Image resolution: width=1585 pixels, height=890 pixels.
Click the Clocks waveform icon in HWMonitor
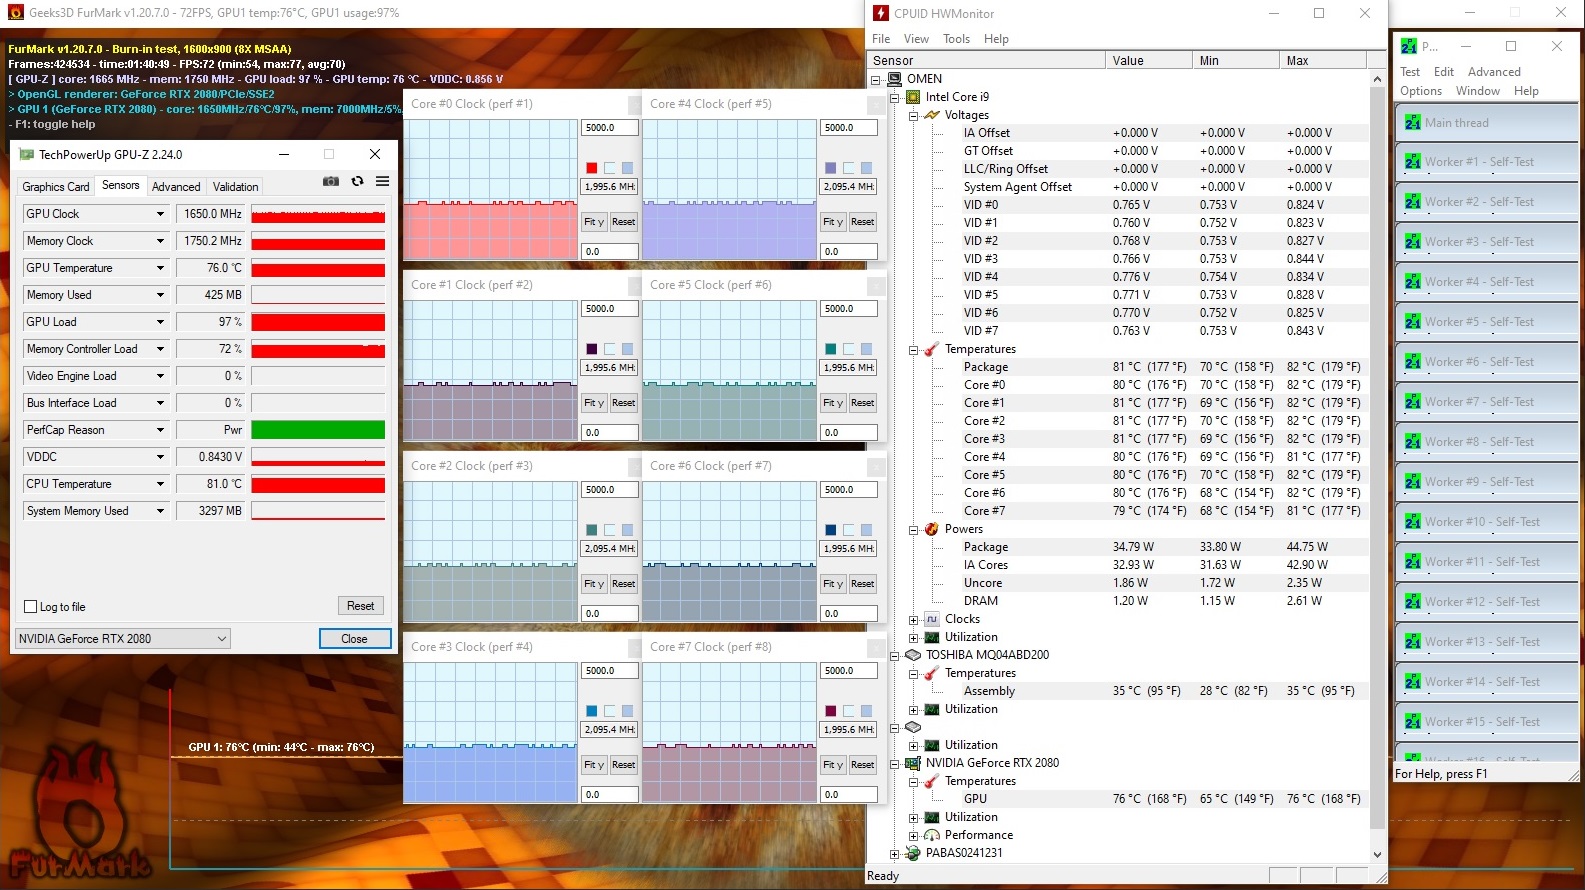click(x=932, y=619)
